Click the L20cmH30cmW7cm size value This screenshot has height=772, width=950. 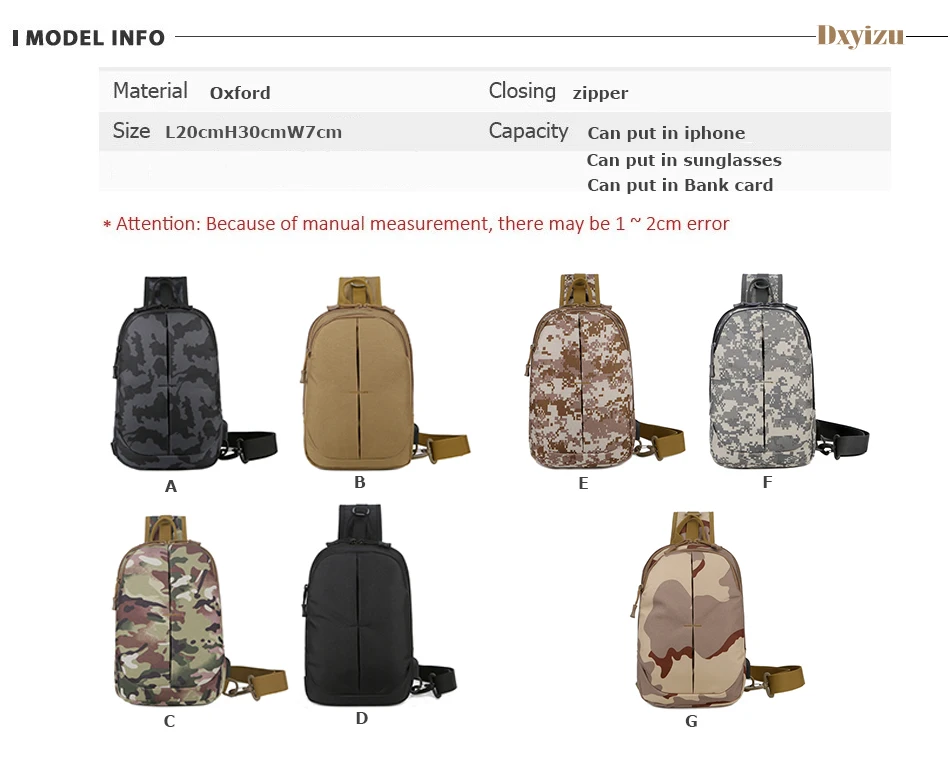[x=253, y=132]
